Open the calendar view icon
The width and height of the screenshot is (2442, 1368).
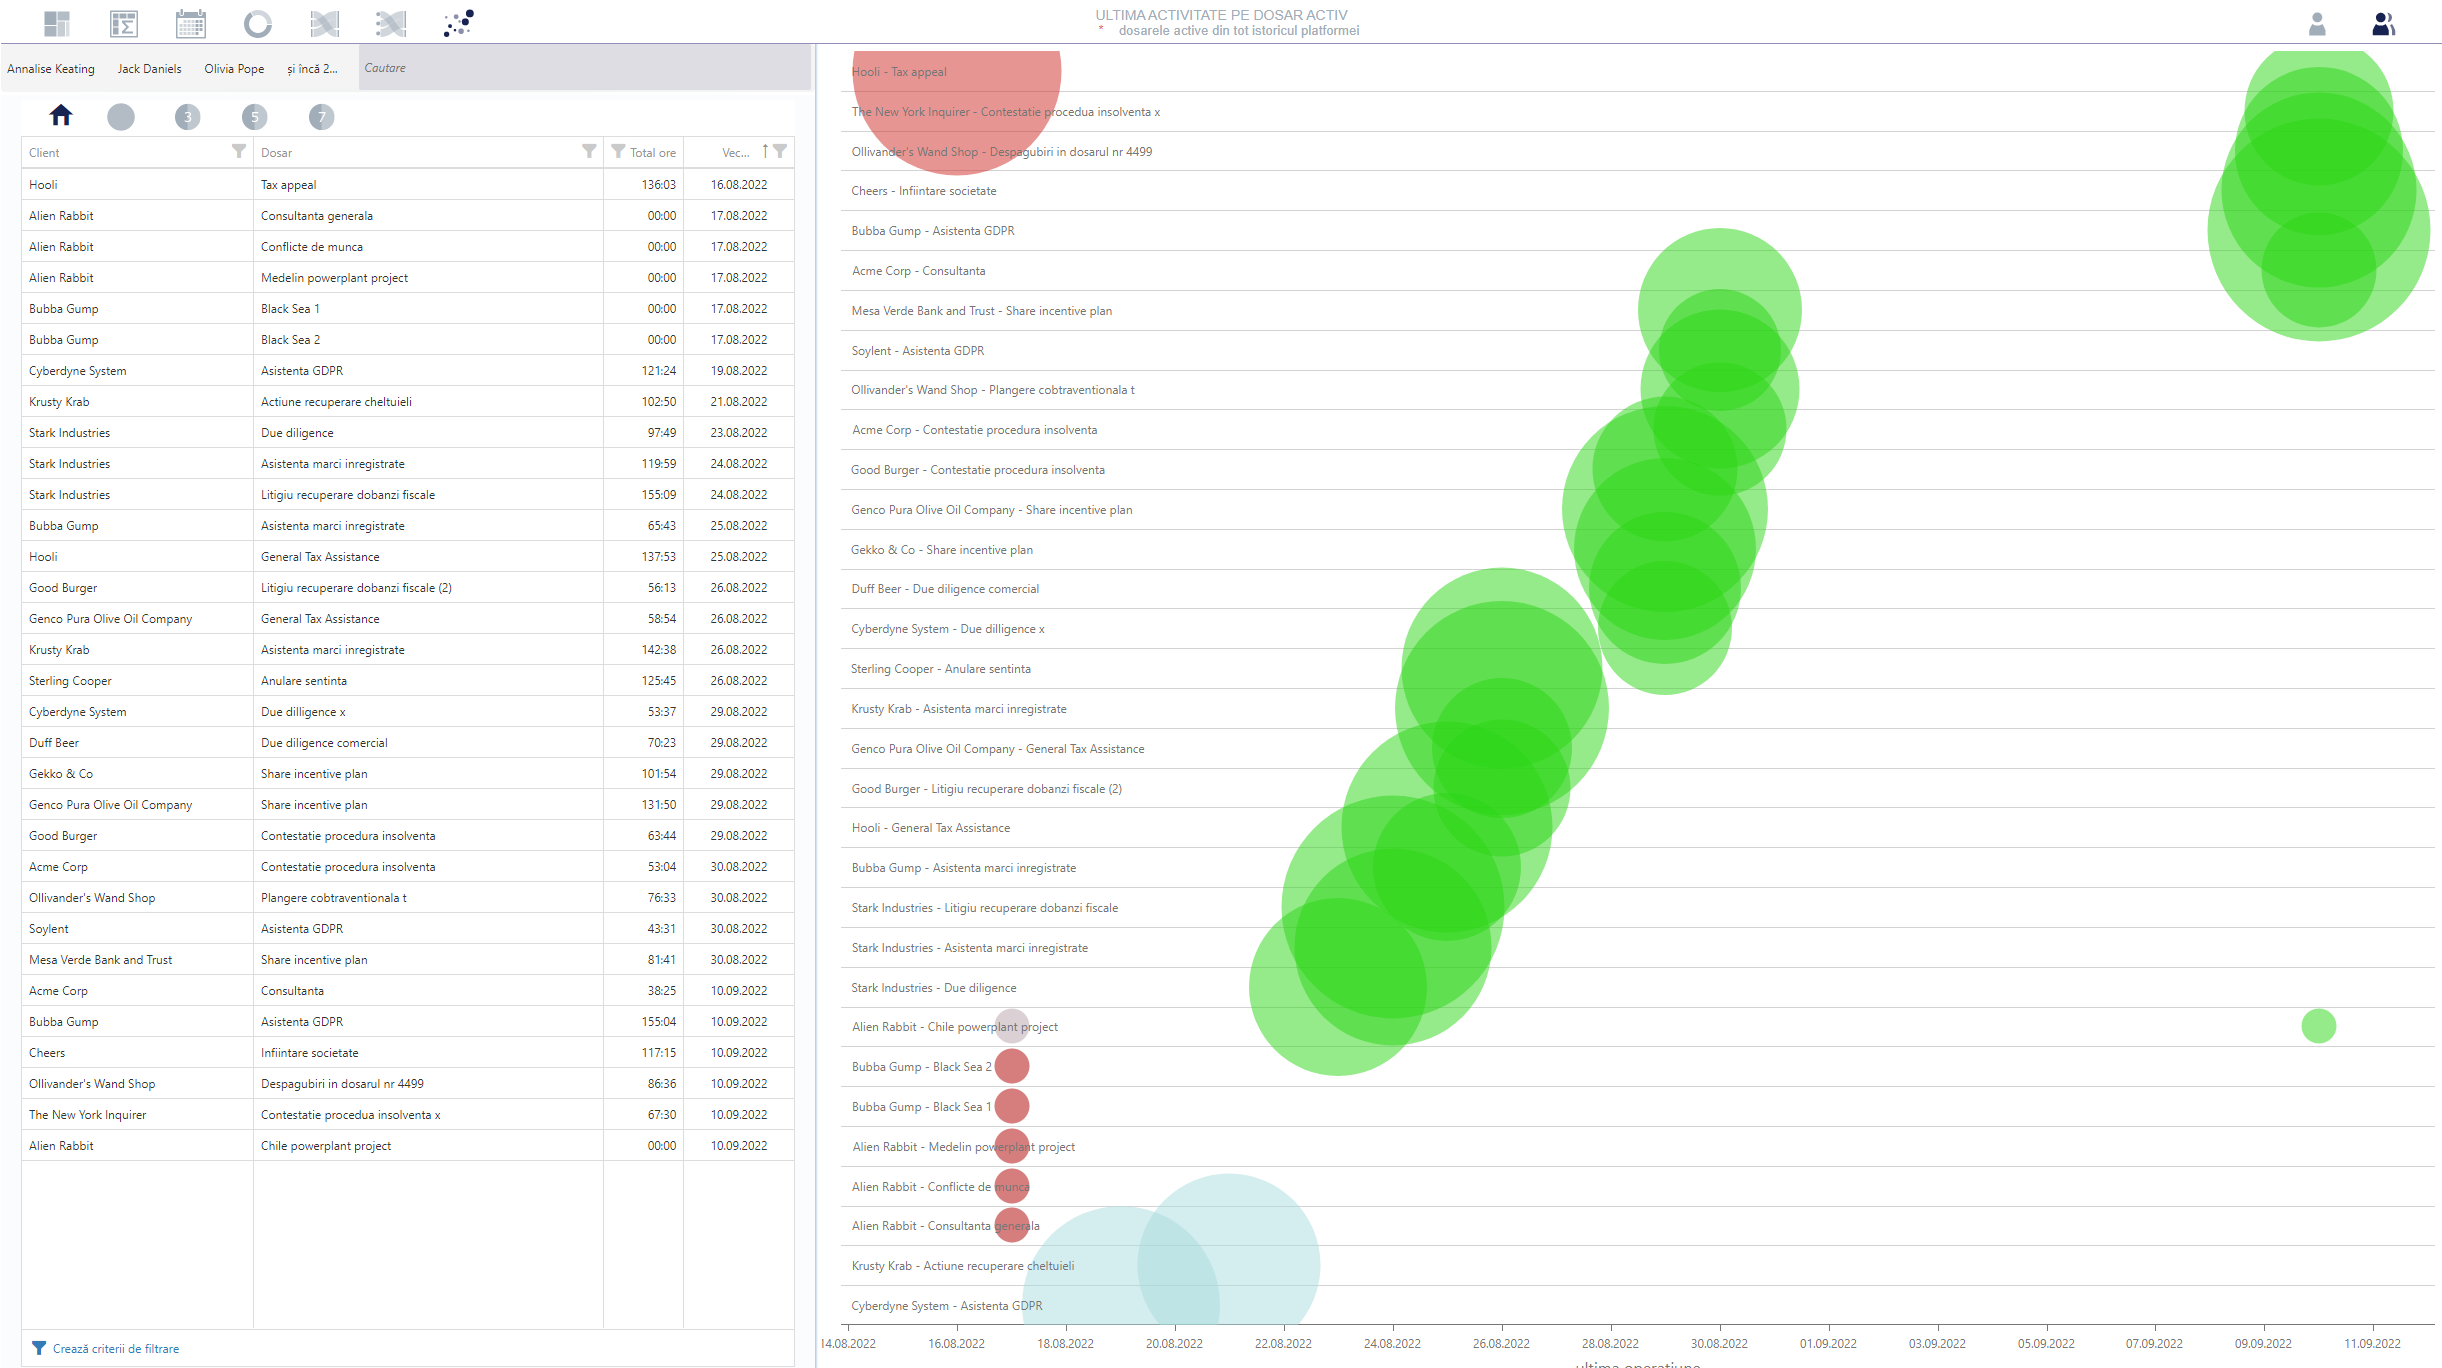(190, 23)
